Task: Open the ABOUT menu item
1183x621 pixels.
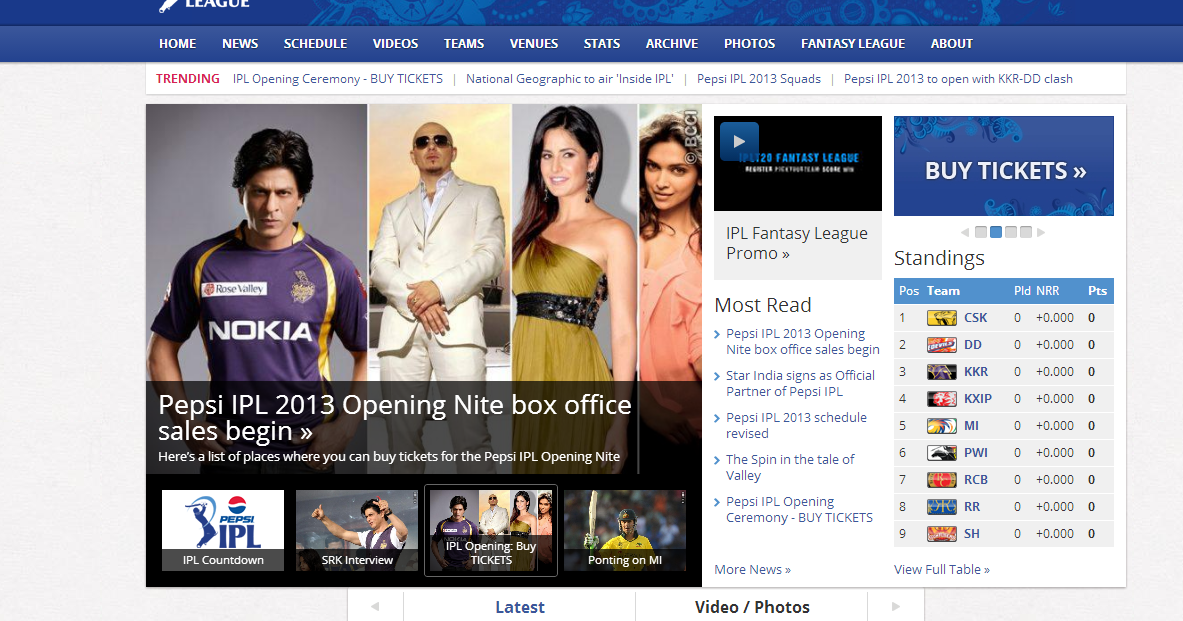Action: (x=952, y=44)
